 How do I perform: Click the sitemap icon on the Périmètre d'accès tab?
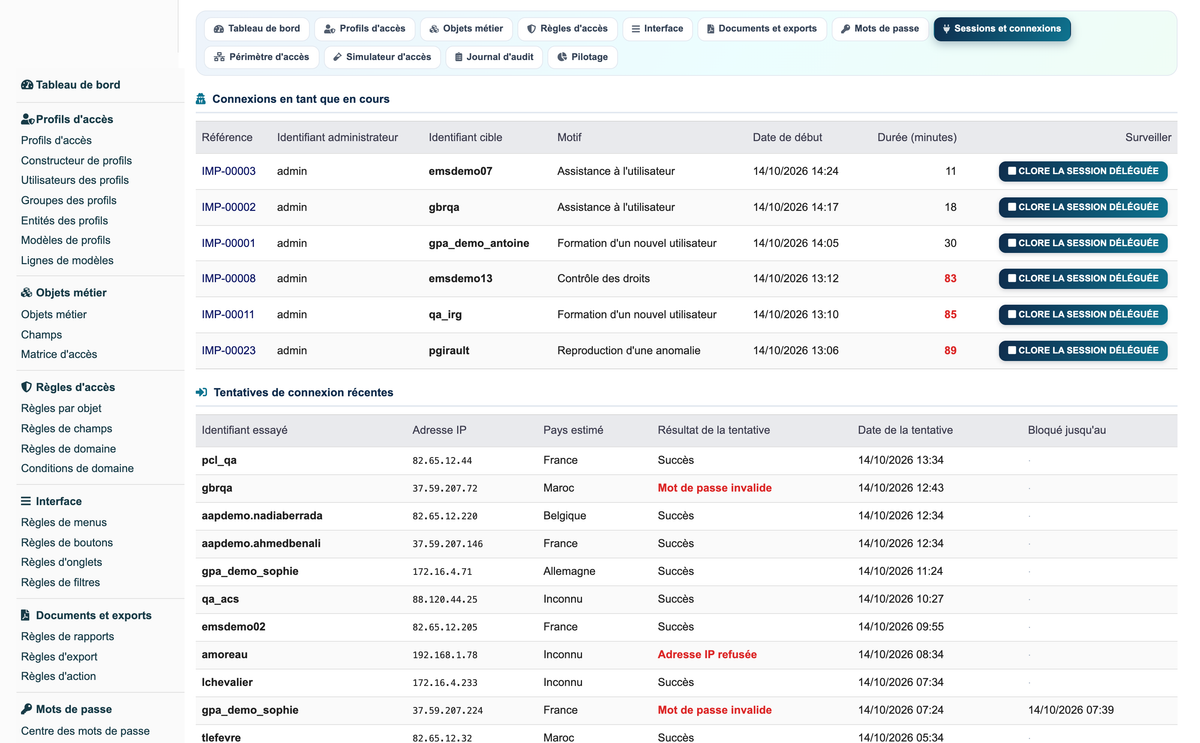click(219, 57)
